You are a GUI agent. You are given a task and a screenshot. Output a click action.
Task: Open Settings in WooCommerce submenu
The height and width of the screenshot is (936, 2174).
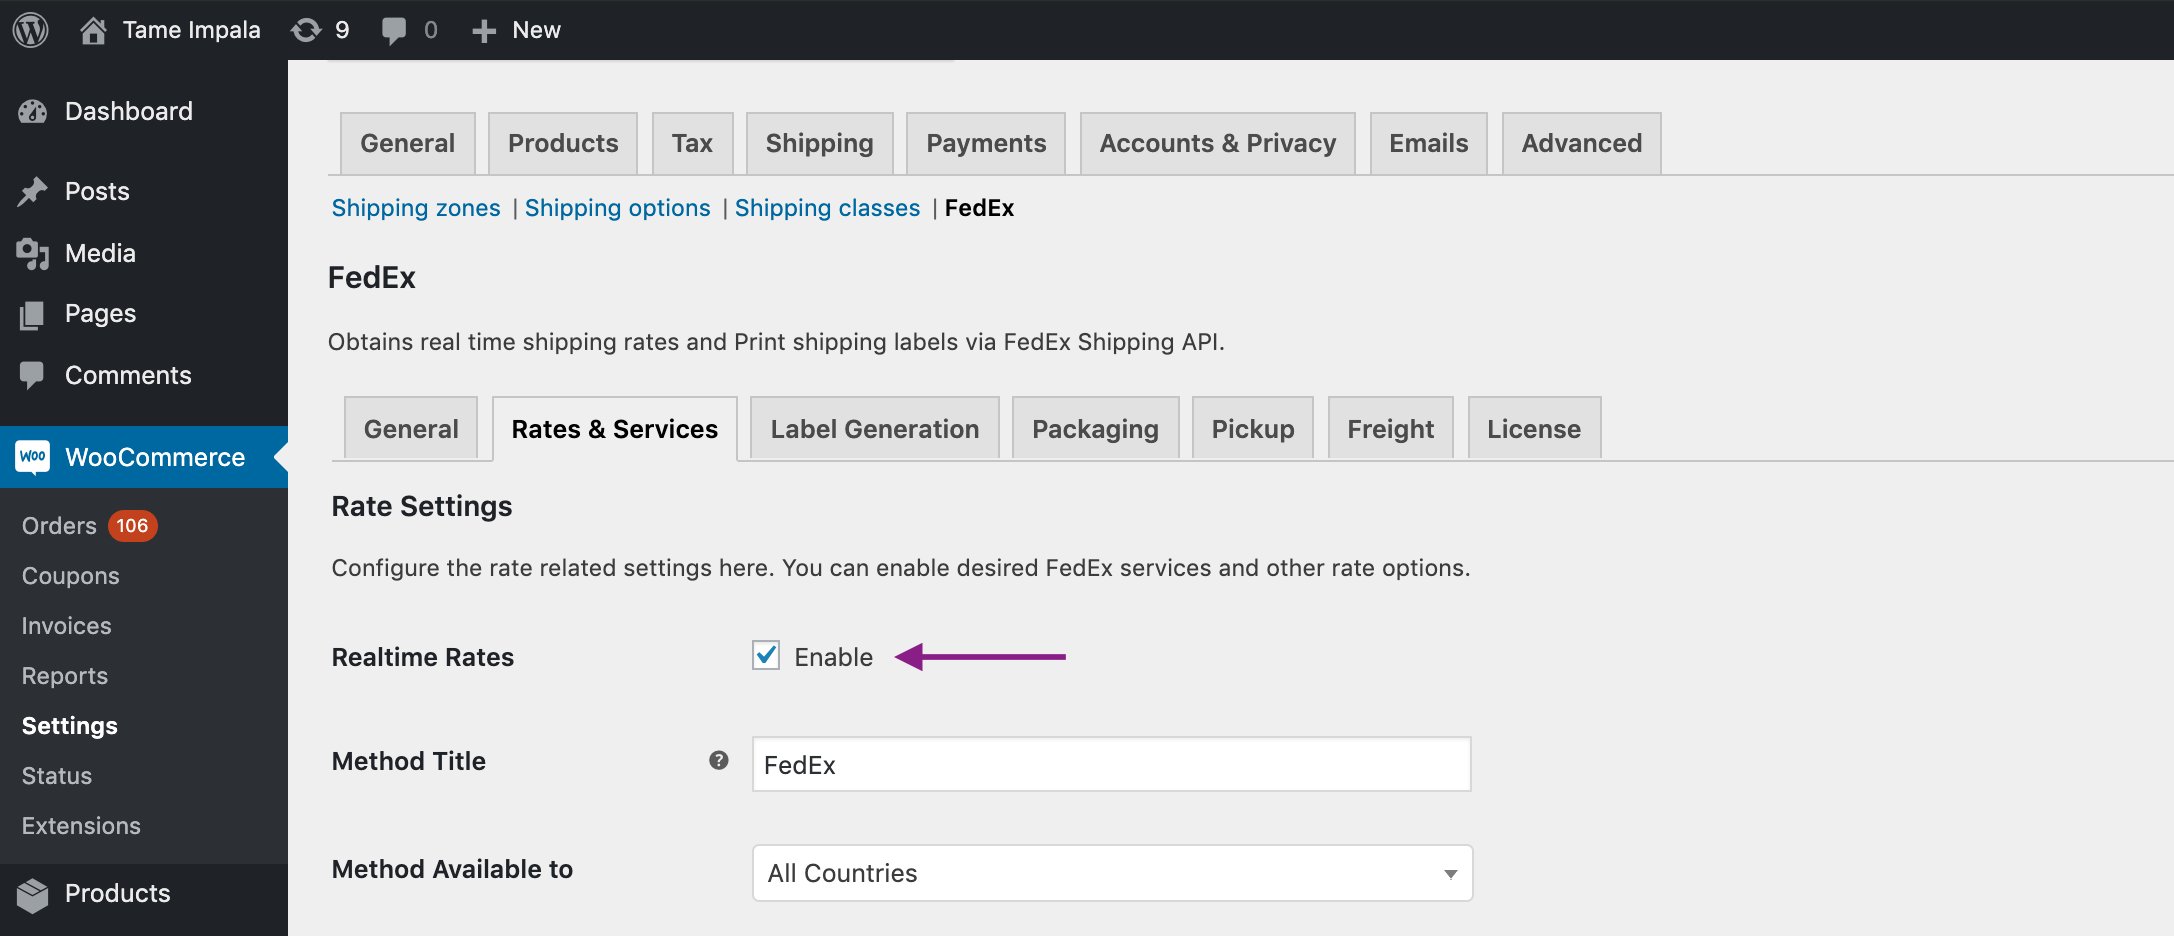pyautogui.click(x=69, y=726)
